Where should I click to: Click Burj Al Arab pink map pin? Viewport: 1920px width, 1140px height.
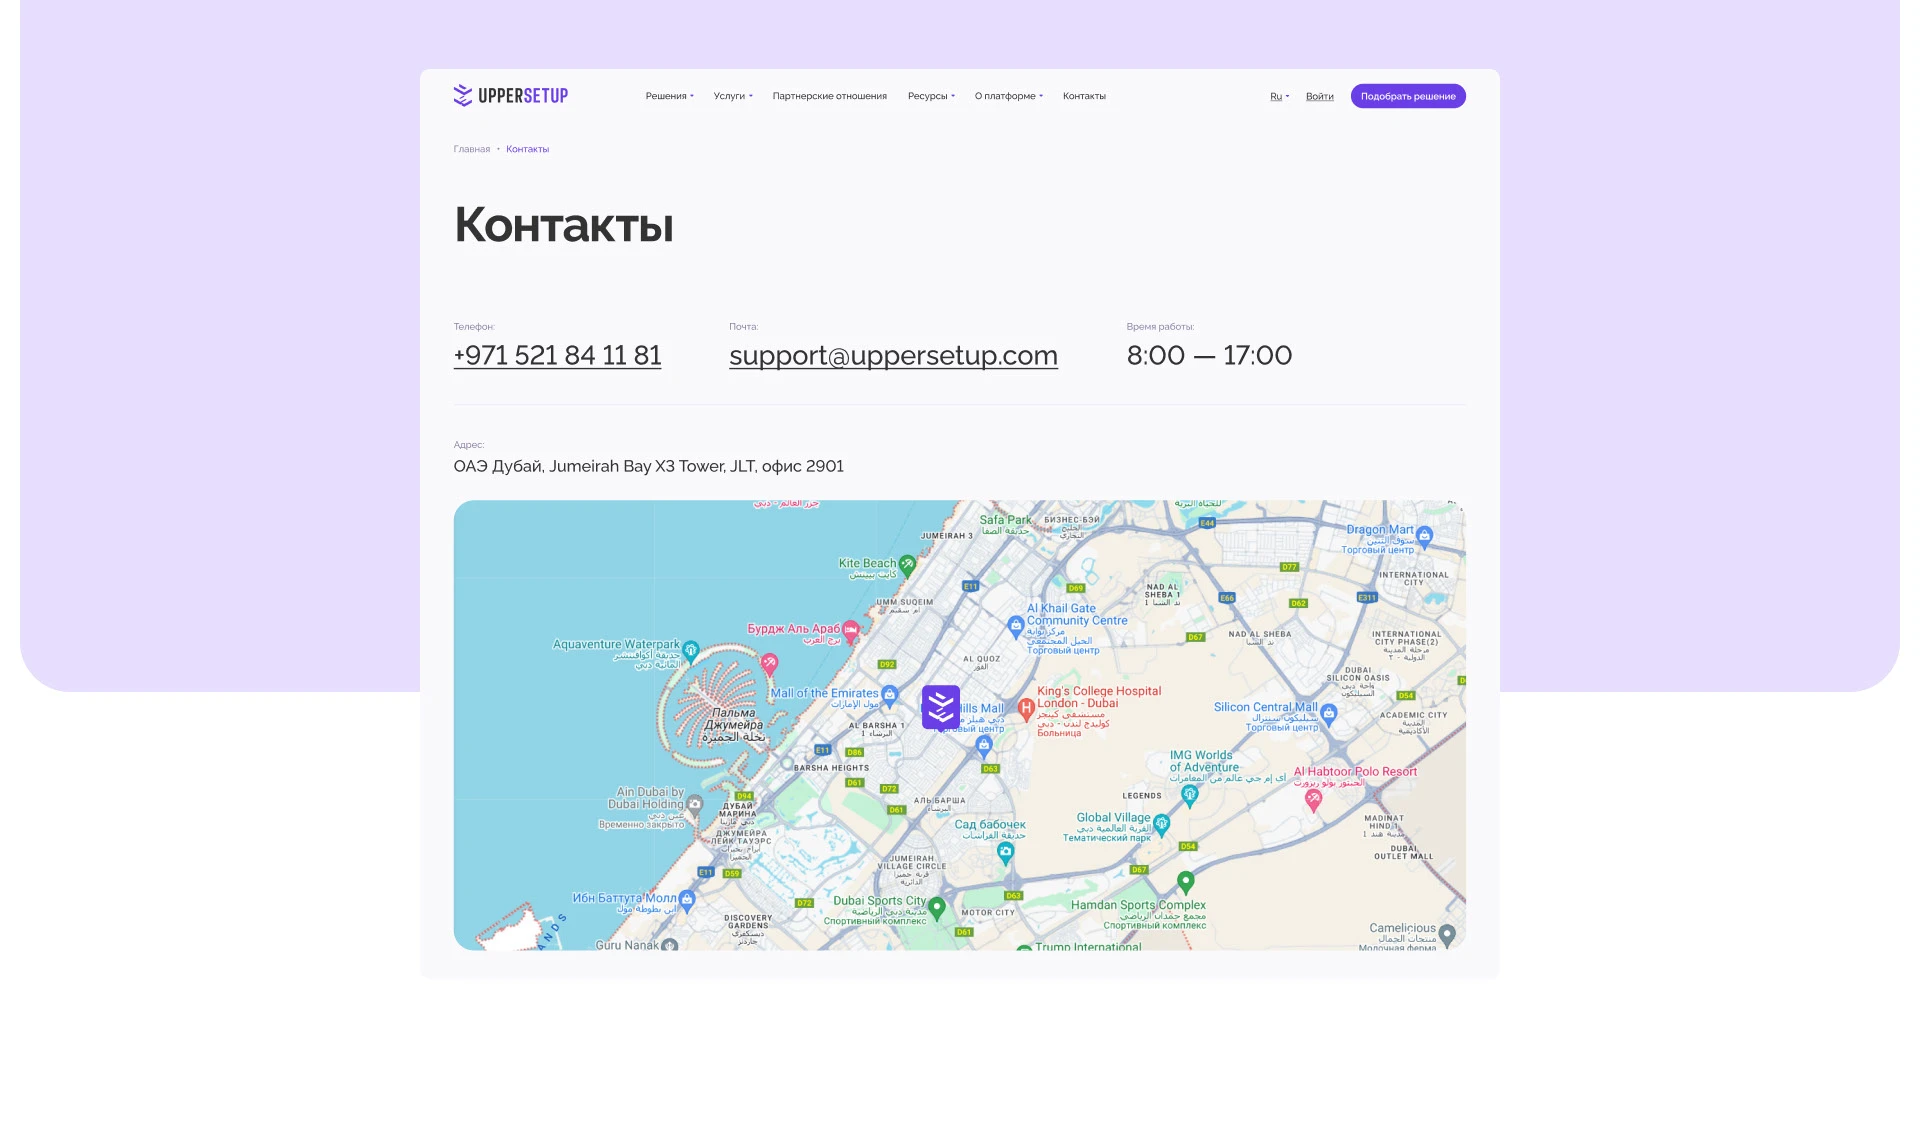(851, 630)
